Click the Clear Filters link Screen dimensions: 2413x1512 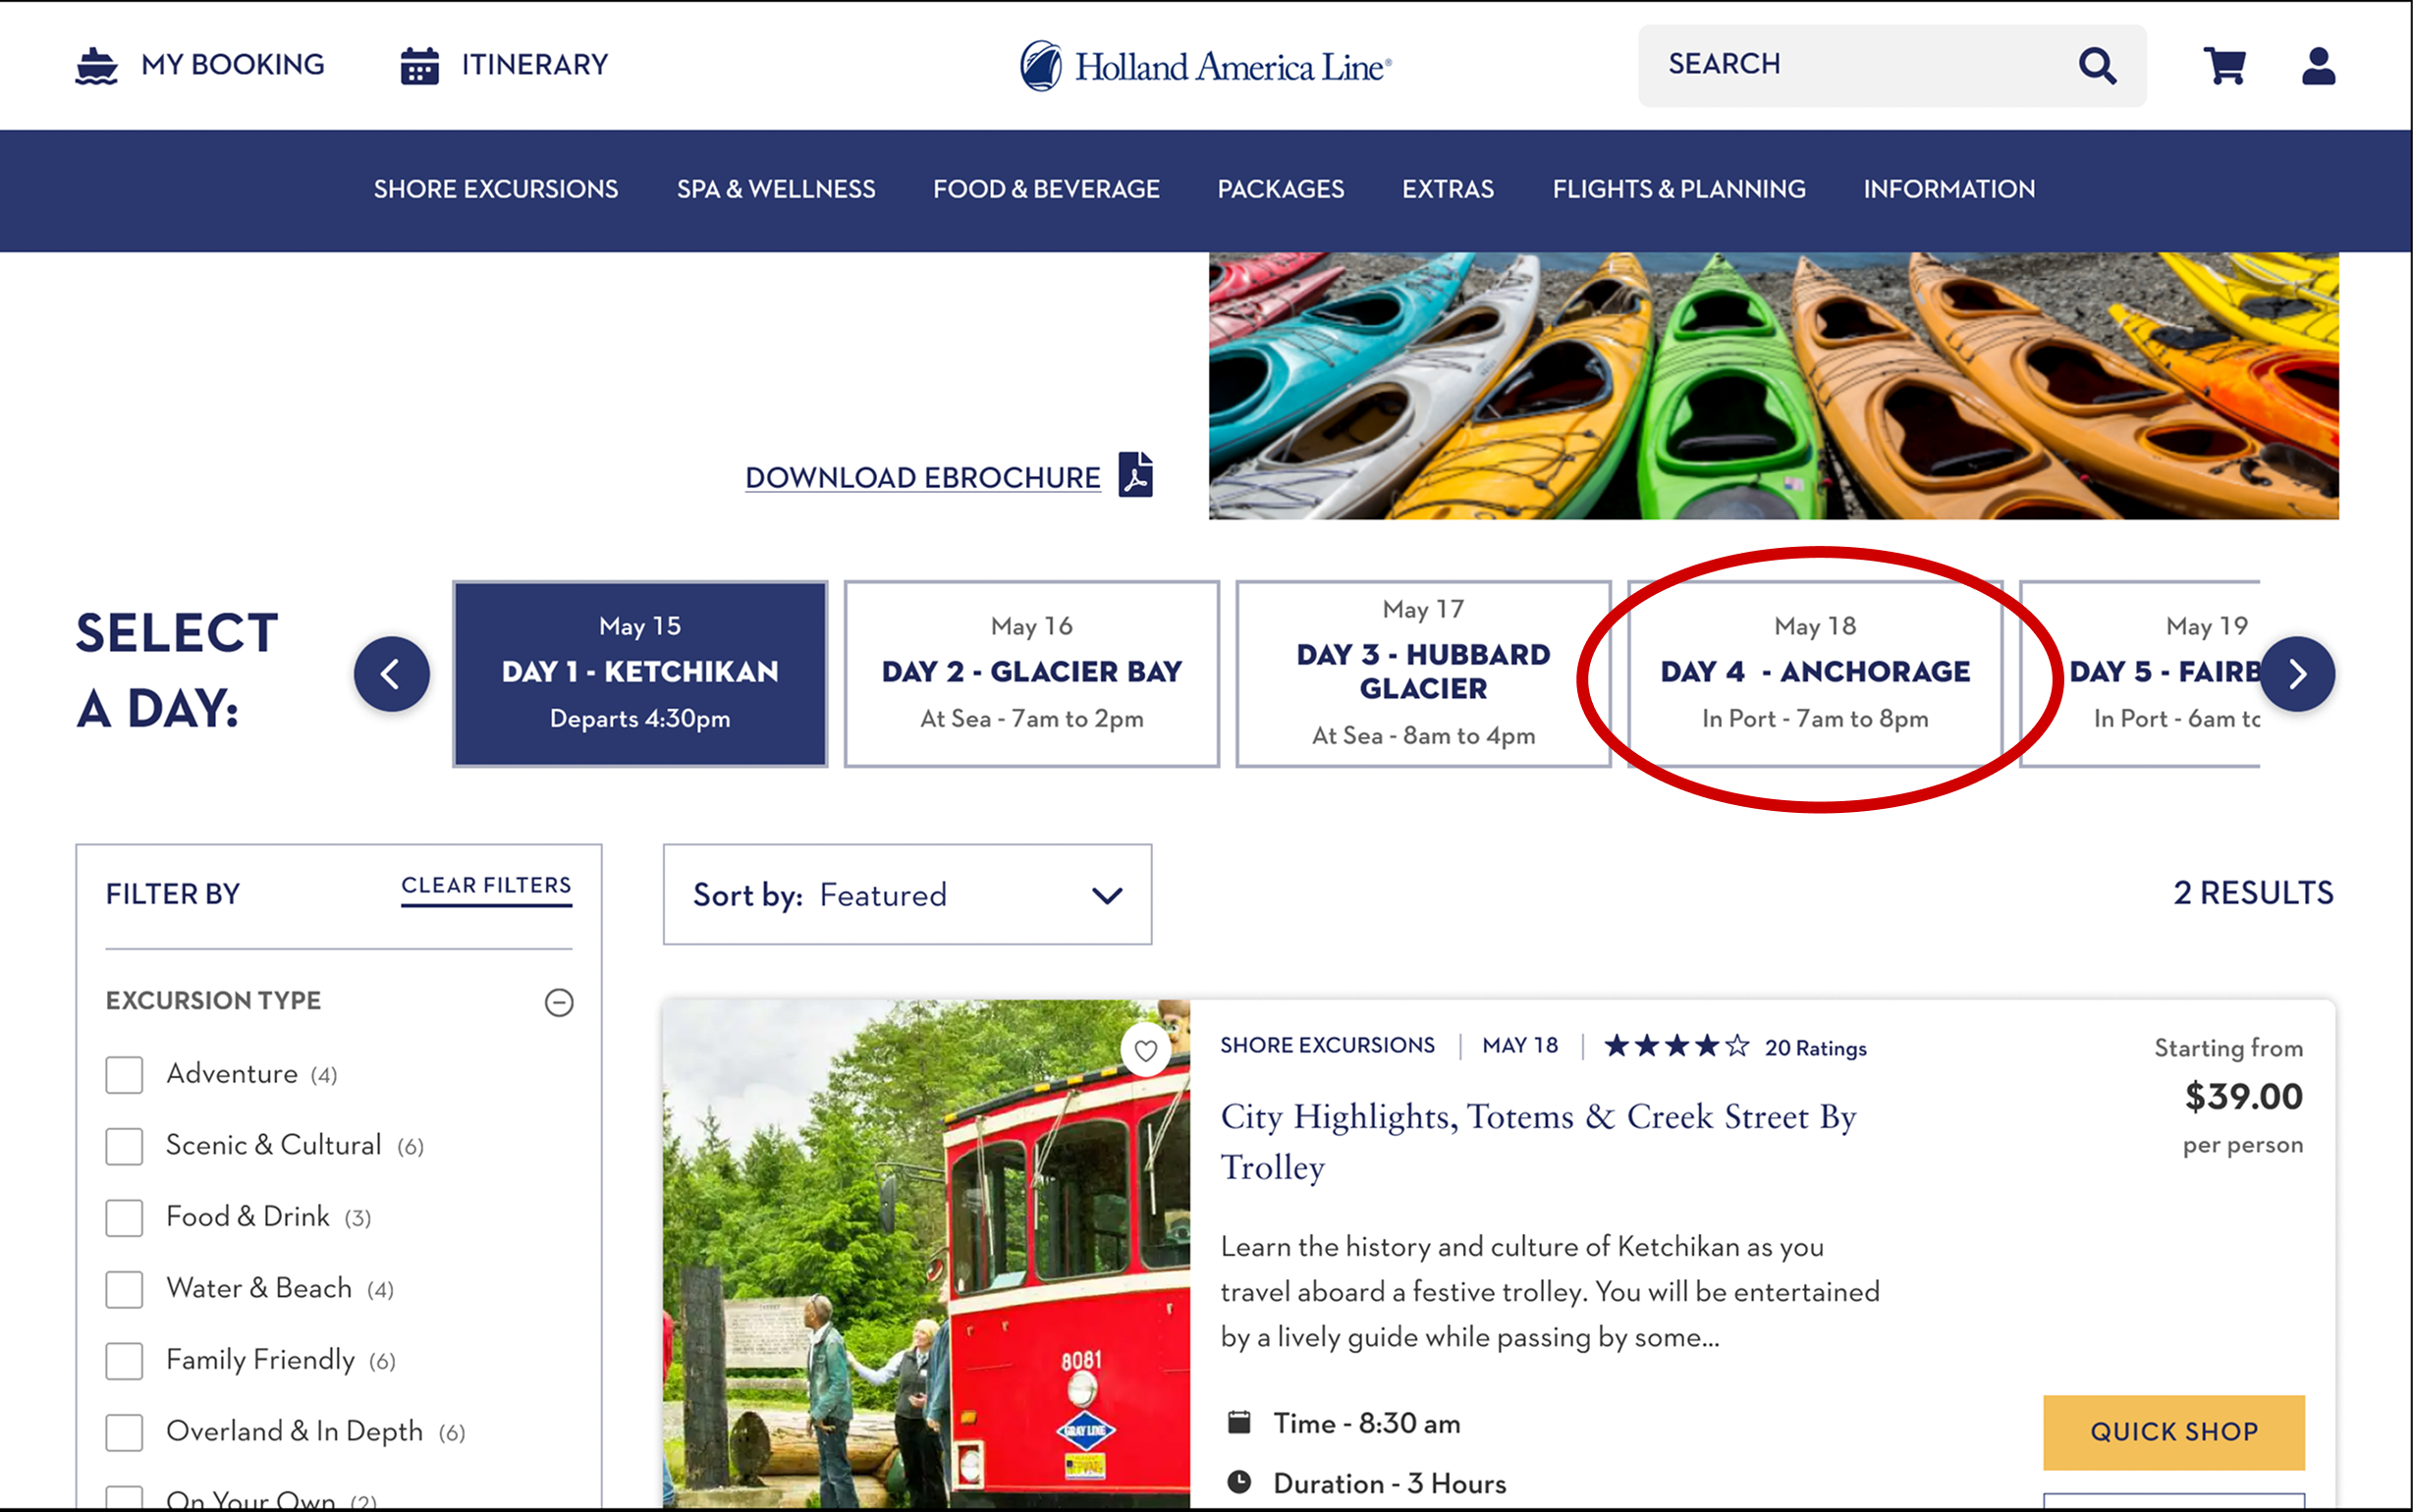(x=486, y=886)
